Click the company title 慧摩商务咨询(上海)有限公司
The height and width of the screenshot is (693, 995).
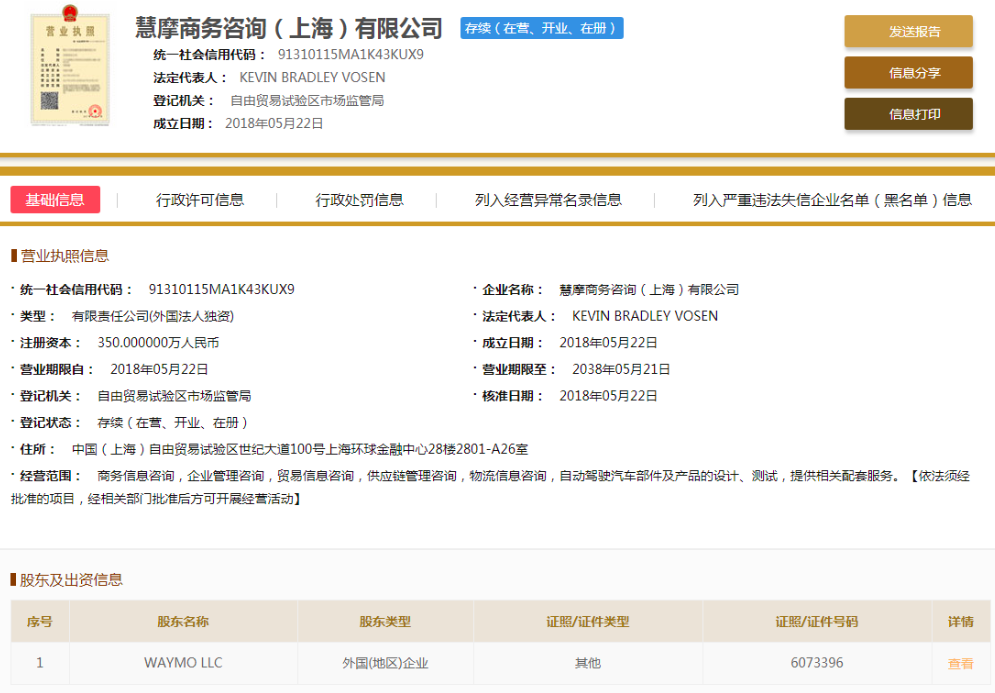point(289,28)
